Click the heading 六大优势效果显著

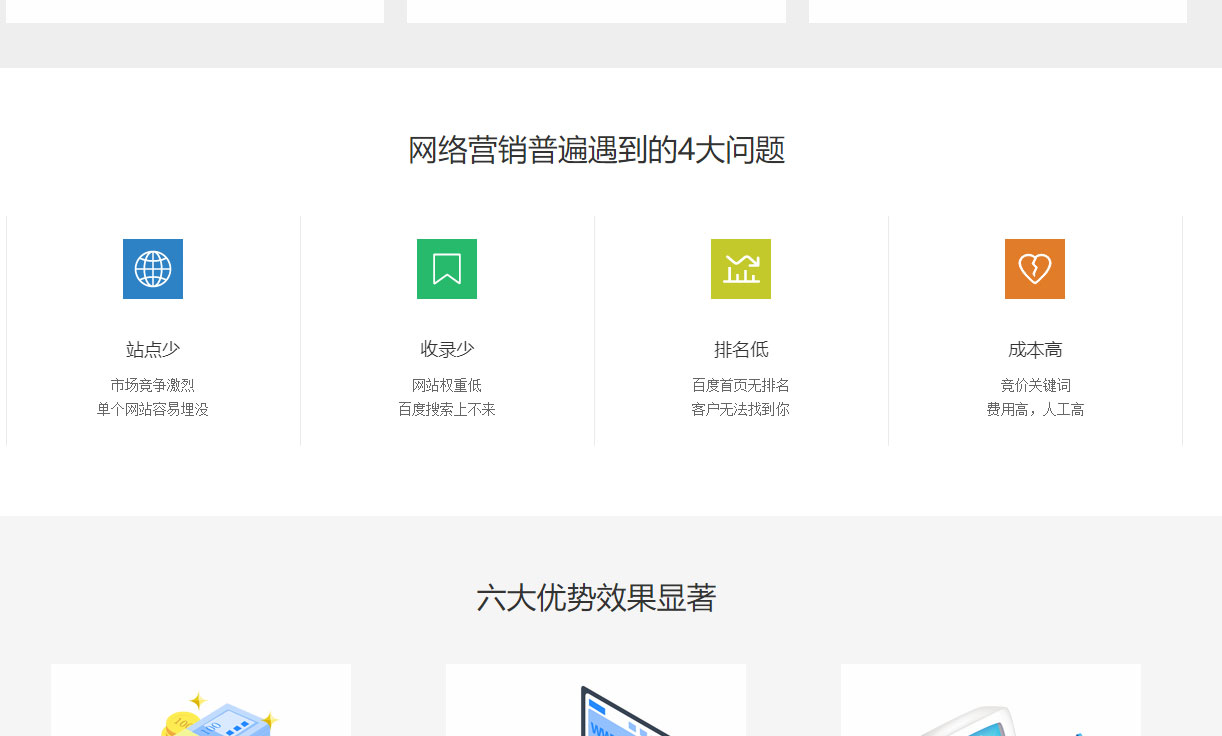pos(597,598)
